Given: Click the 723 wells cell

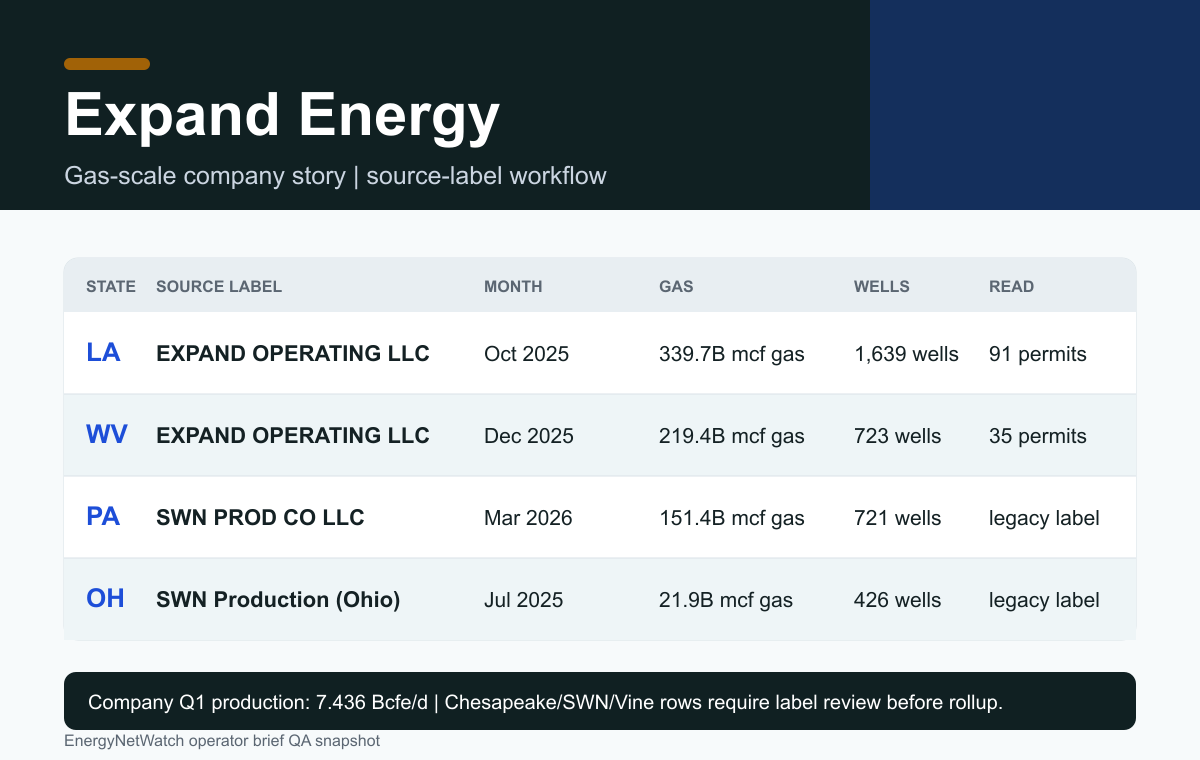Looking at the screenshot, I should tap(897, 436).
